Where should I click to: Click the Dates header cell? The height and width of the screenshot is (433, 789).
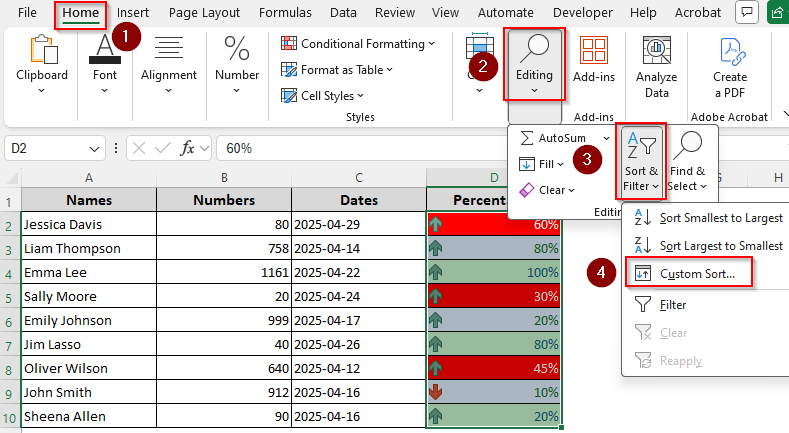pyautogui.click(x=359, y=200)
